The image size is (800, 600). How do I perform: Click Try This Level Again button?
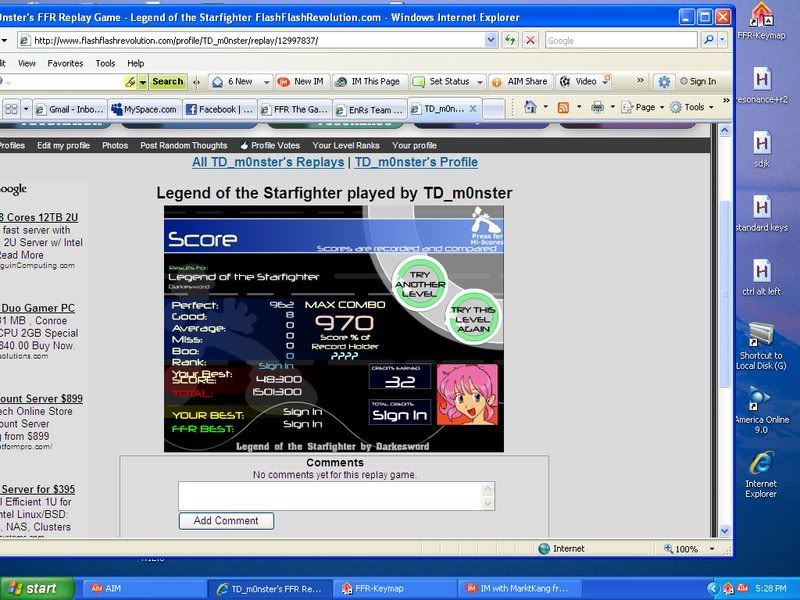pyautogui.click(x=473, y=319)
